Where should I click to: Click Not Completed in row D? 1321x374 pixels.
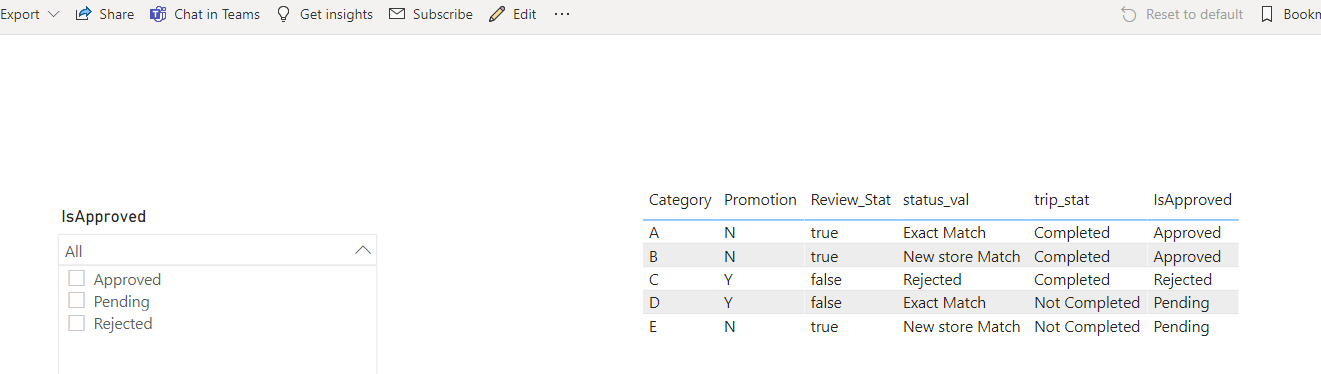(1087, 302)
